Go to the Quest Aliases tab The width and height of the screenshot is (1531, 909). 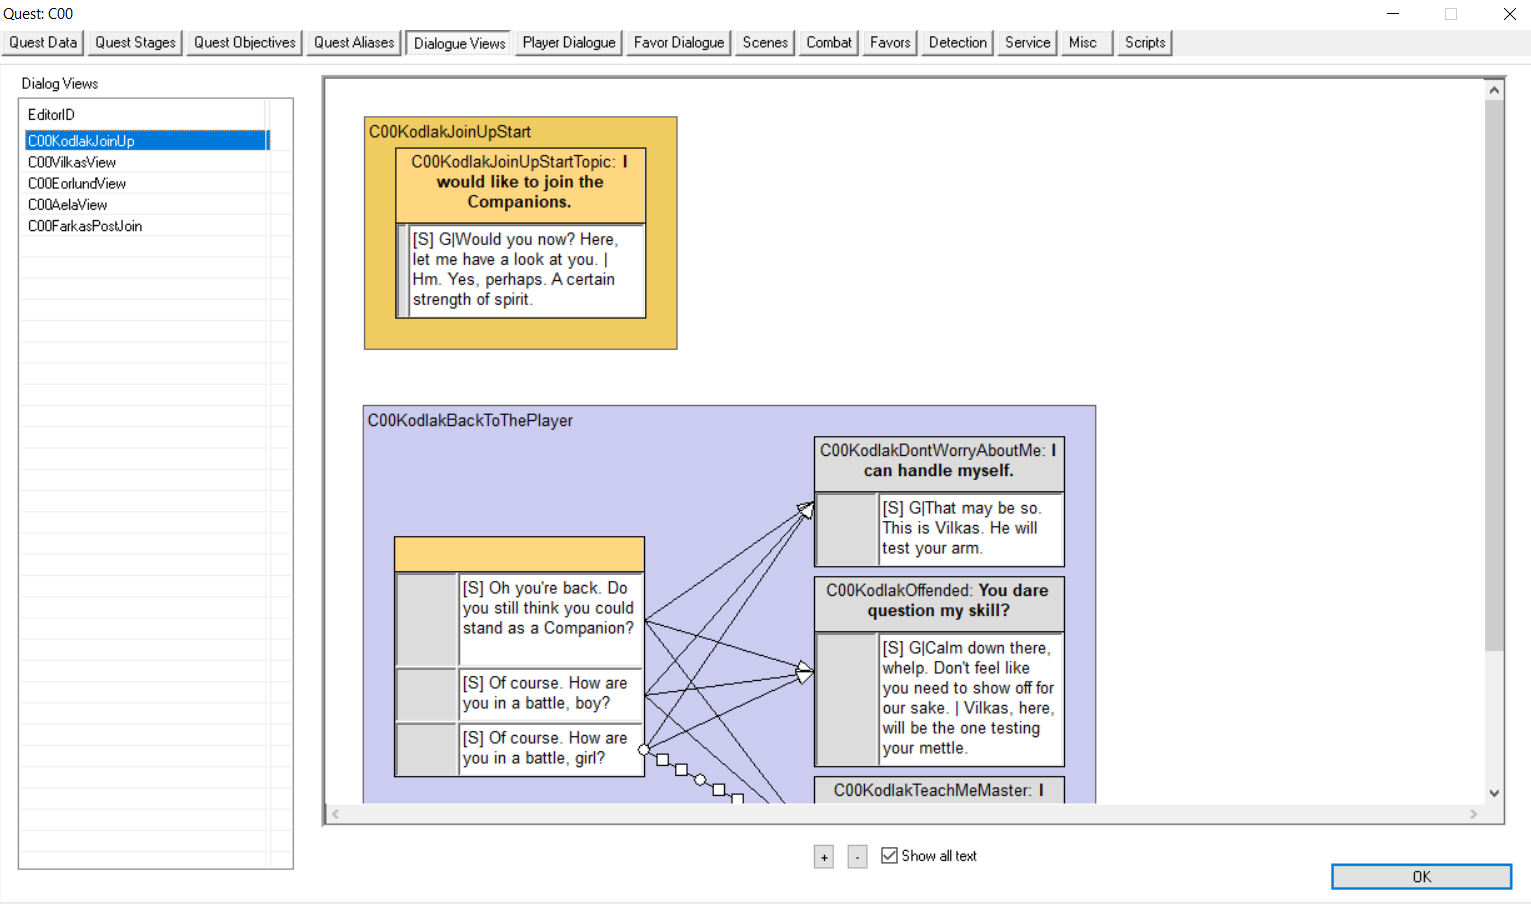pyautogui.click(x=353, y=43)
